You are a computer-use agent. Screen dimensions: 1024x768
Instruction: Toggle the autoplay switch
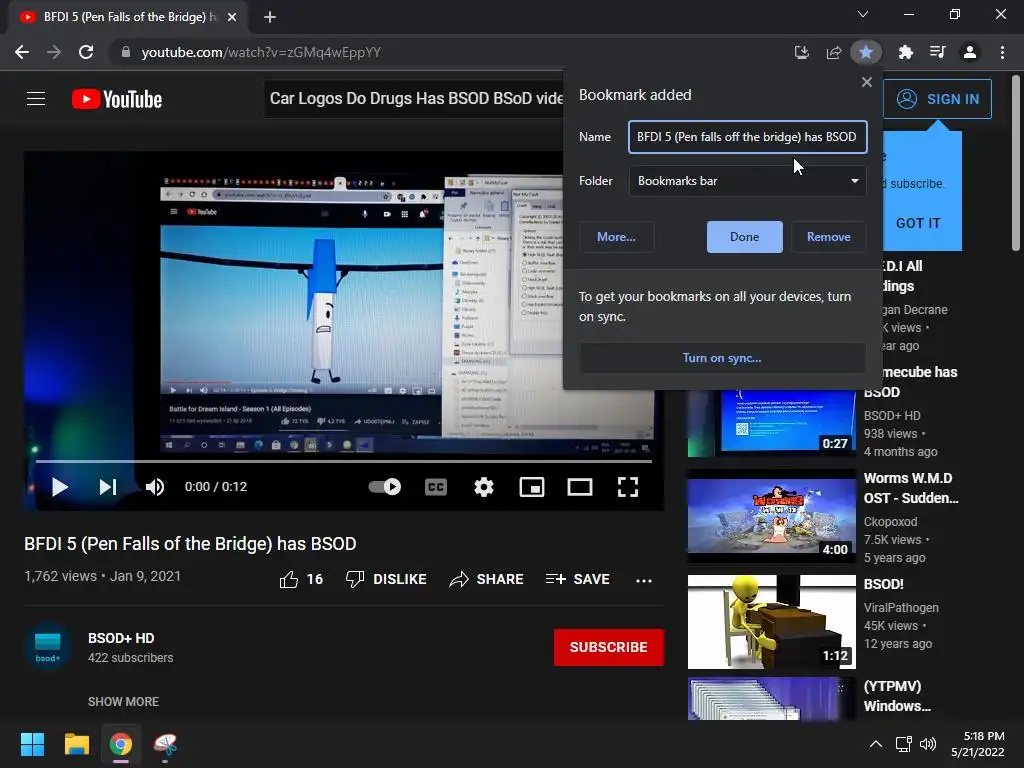[385, 487]
